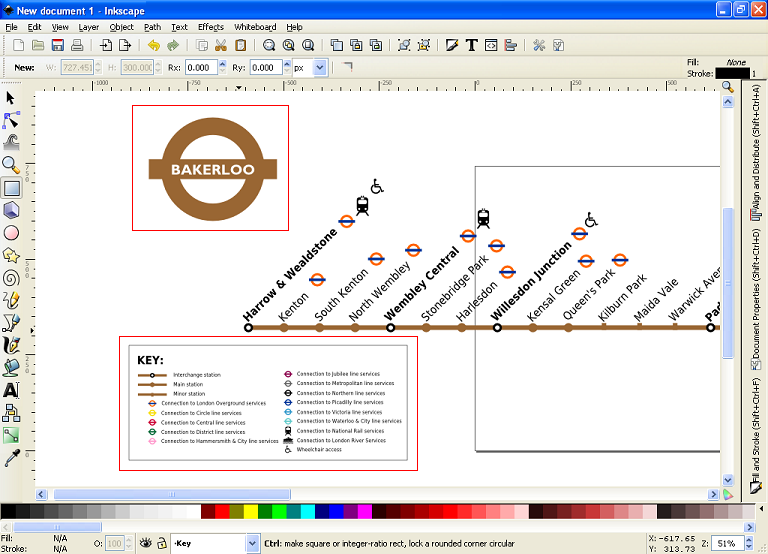
Task: Click the Redo arrow icon
Action: point(172,46)
